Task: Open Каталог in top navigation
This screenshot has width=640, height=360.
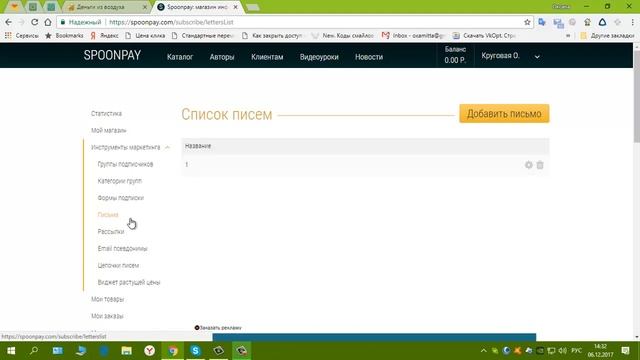Action: tap(180, 57)
